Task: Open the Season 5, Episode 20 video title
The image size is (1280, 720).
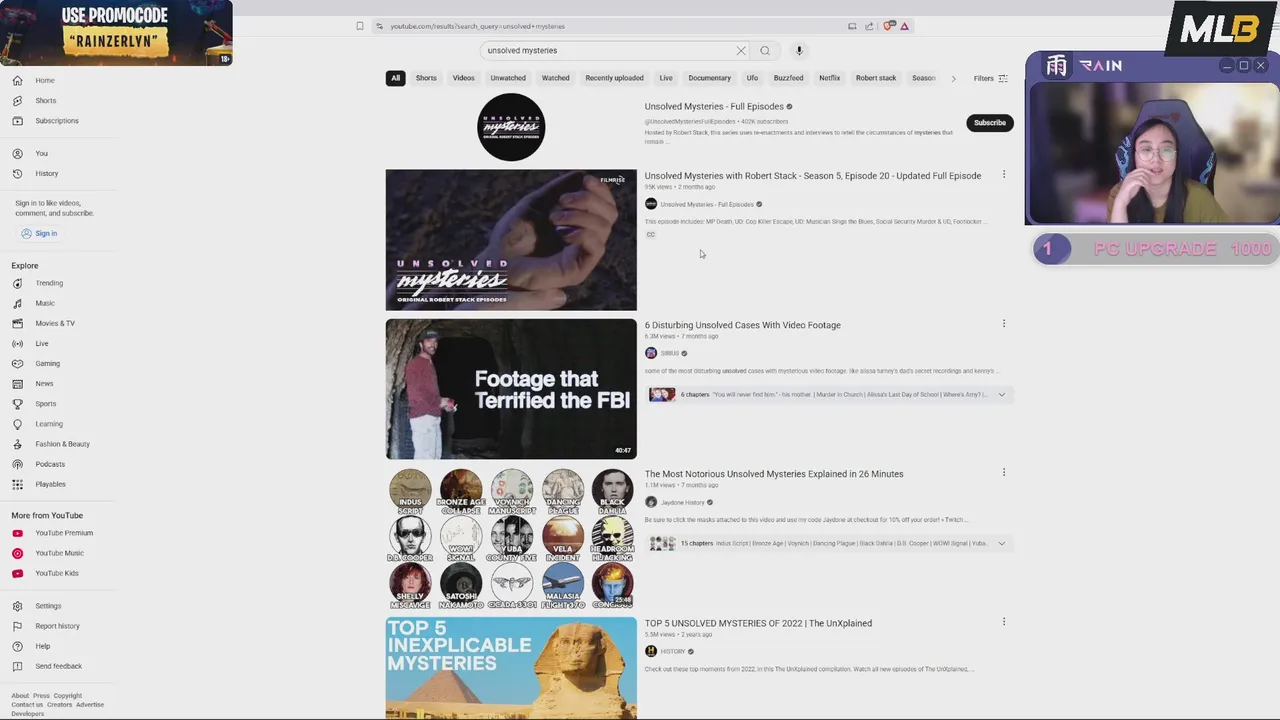Action: (x=813, y=176)
